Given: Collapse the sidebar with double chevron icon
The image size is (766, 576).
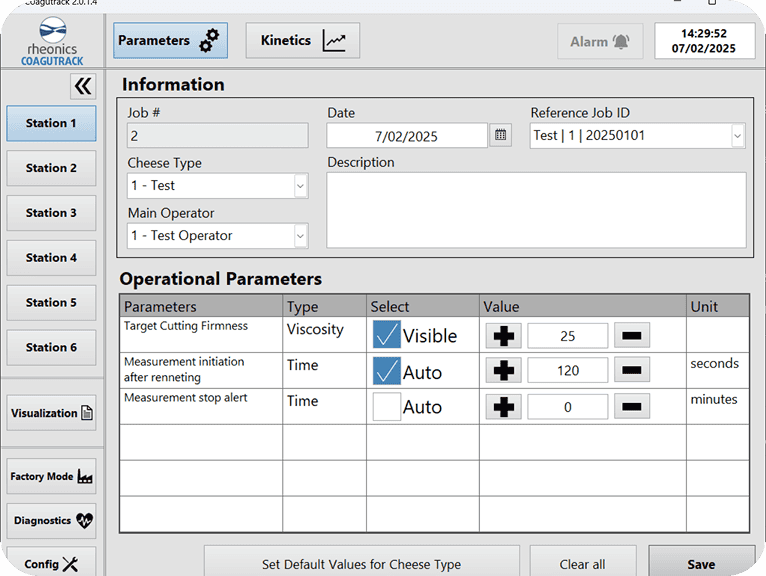Looking at the screenshot, I should [x=83, y=86].
